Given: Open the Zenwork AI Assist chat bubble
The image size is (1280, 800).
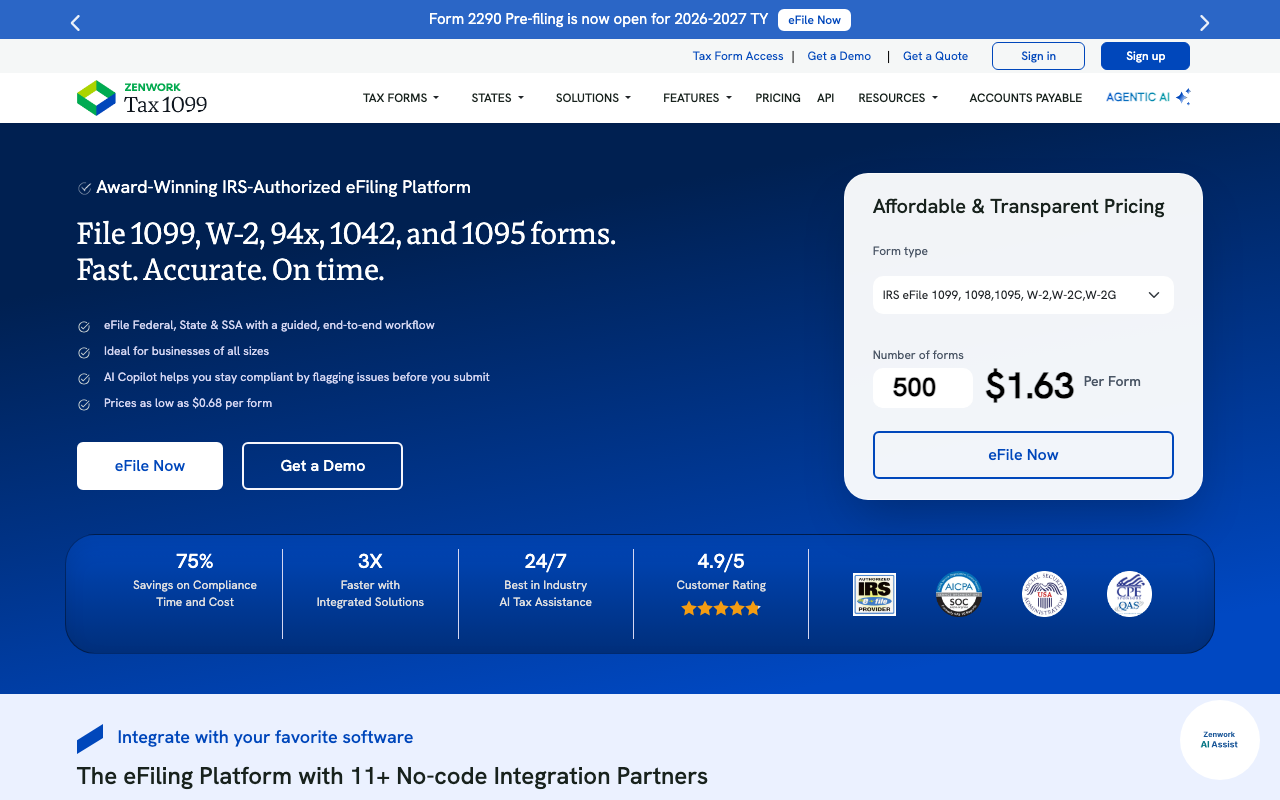Looking at the screenshot, I should pyautogui.click(x=1219, y=740).
